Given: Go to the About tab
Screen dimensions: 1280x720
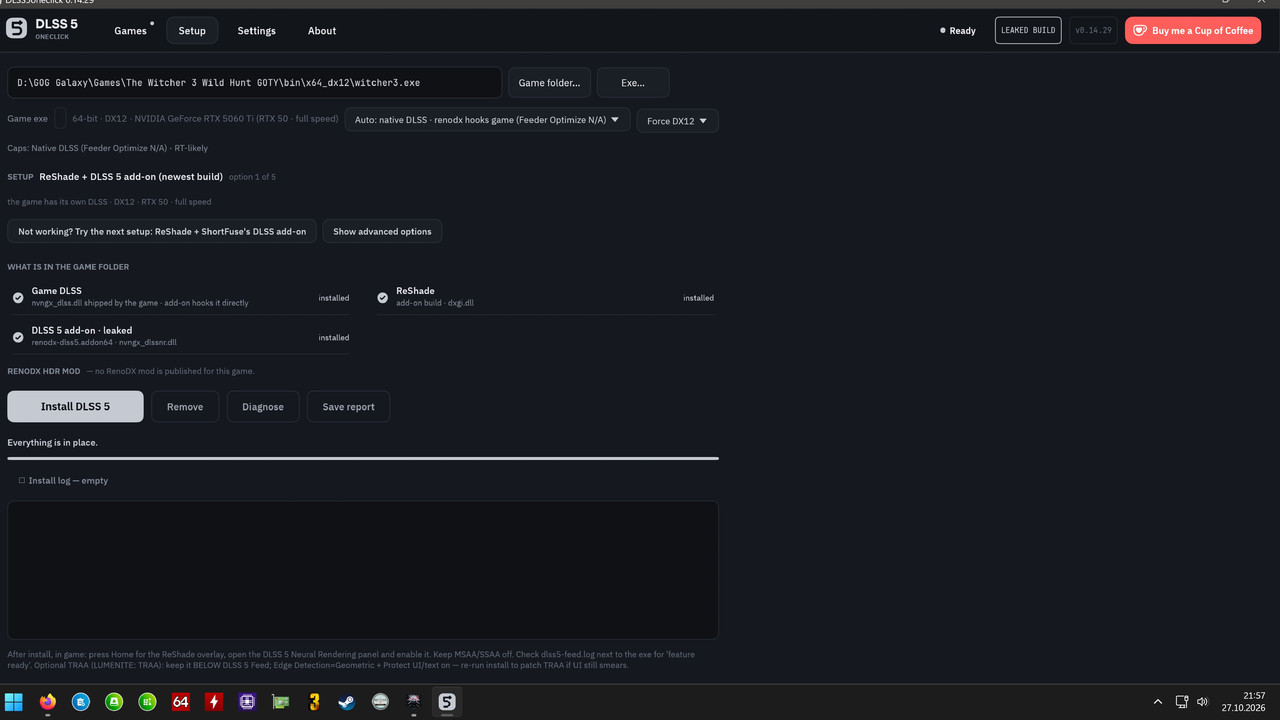Looking at the screenshot, I should (x=322, y=31).
